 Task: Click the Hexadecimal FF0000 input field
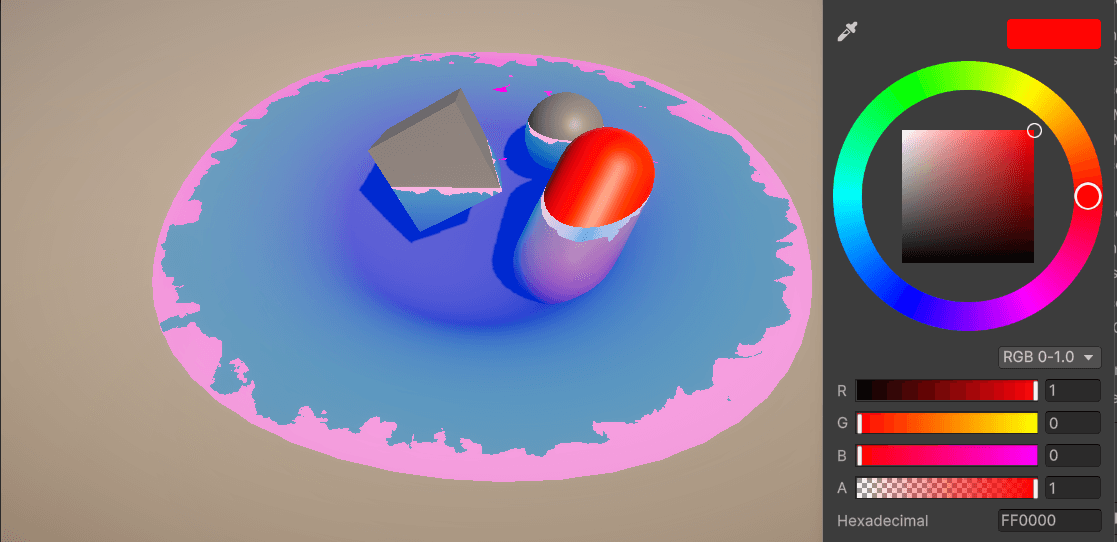pyautogui.click(x=1049, y=521)
